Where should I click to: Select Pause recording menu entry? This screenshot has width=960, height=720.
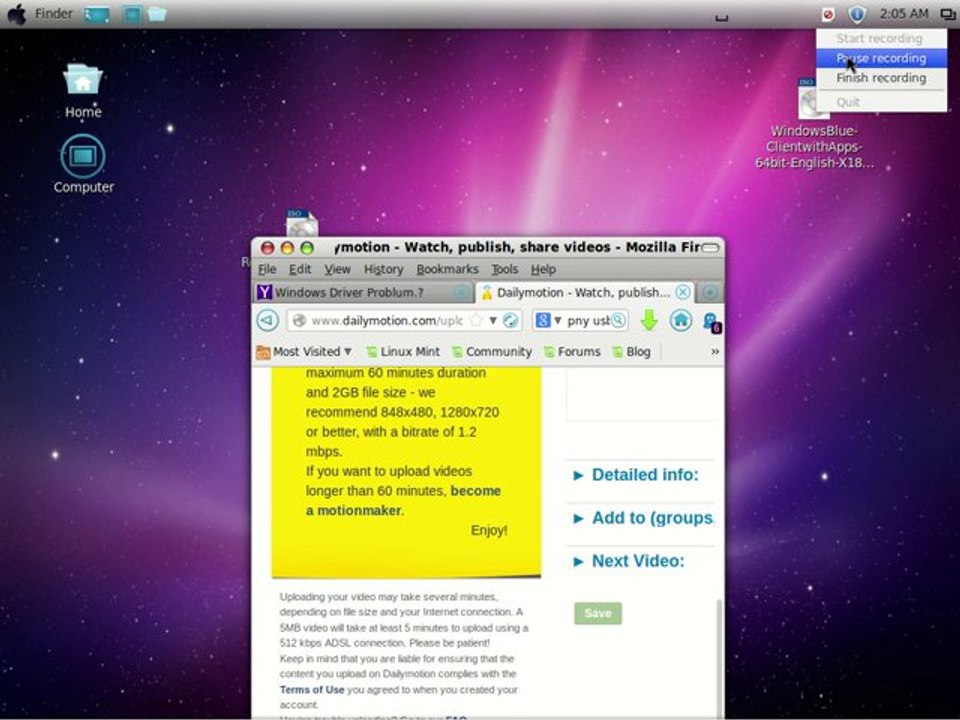click(881, 58)
